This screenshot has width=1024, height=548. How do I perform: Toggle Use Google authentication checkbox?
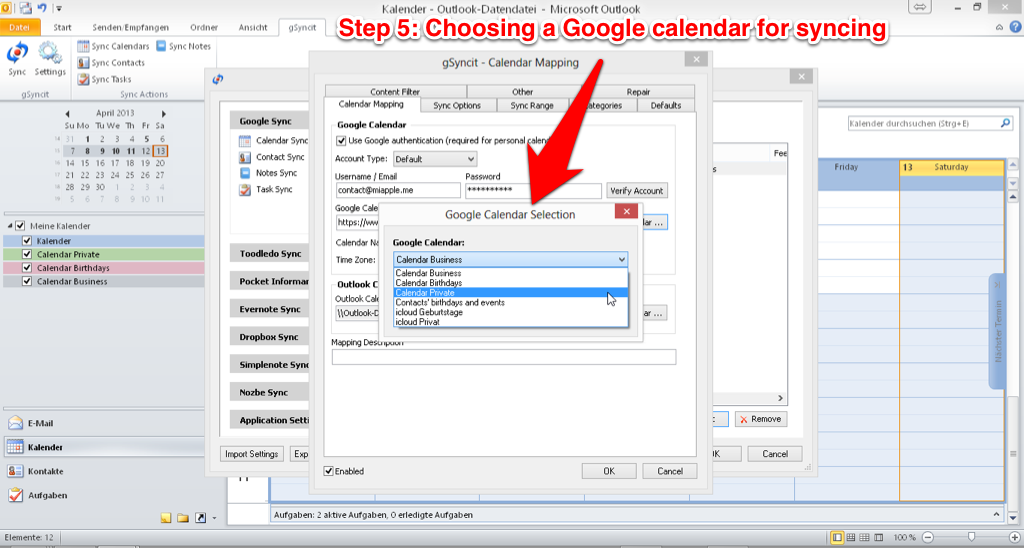tap(341, 141)
